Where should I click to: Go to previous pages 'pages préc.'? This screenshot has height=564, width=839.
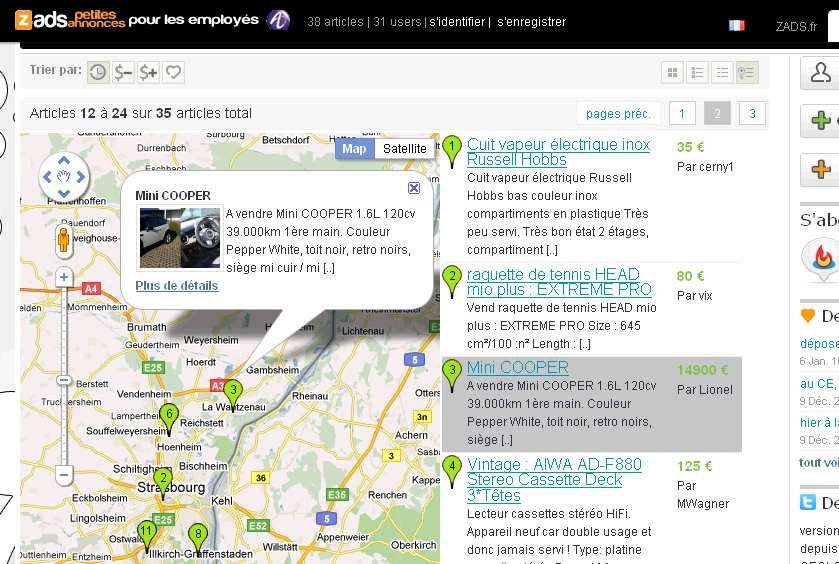tap(619, 113)
